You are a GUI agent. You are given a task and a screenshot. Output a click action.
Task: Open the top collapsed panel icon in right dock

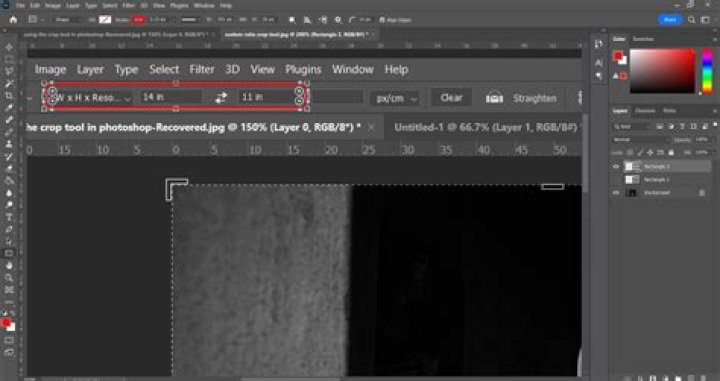[x=599, y=44]
